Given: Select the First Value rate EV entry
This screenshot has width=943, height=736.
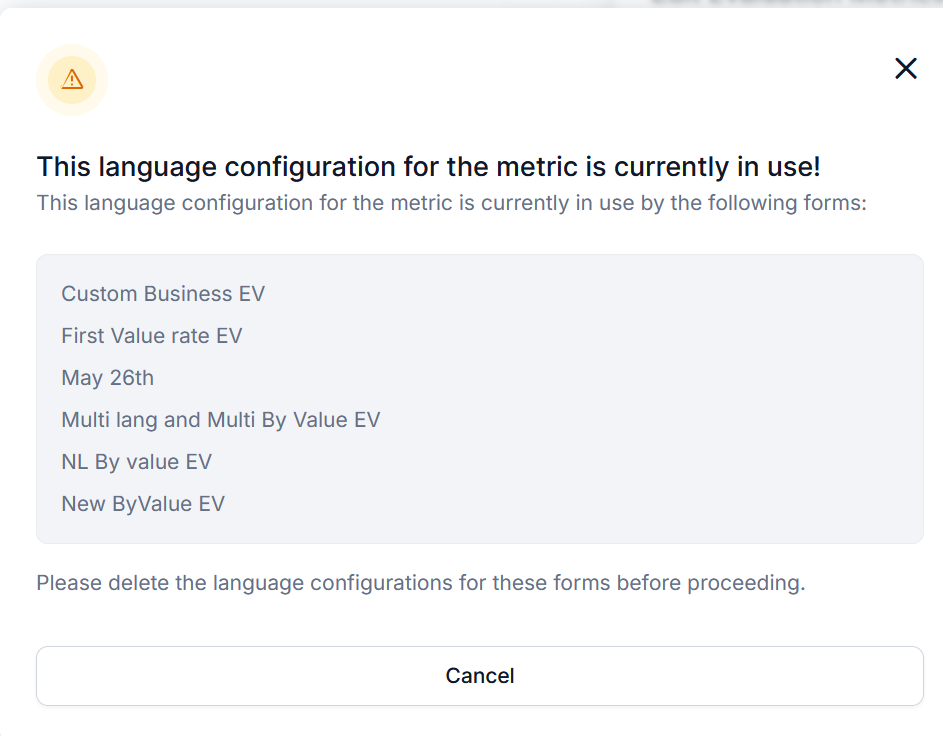Looking at the screenshot, I should [152, 336].
